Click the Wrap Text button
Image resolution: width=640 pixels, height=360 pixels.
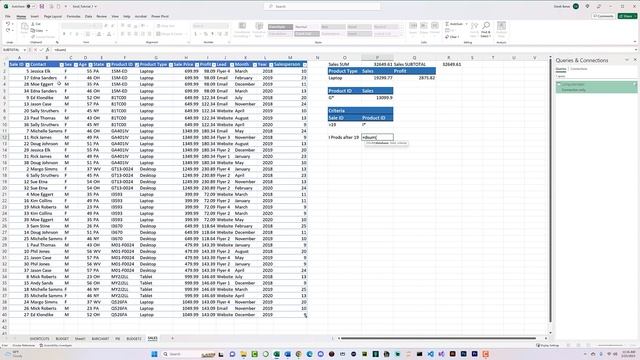(x=165, y=26)
